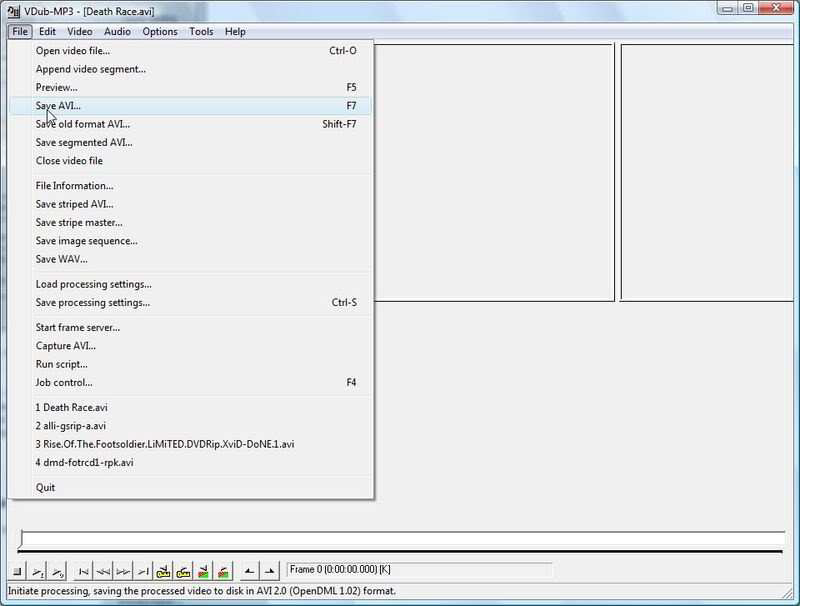The image size is (815, 606).
Task: Go to previous key frame
Action: (163, 572)
